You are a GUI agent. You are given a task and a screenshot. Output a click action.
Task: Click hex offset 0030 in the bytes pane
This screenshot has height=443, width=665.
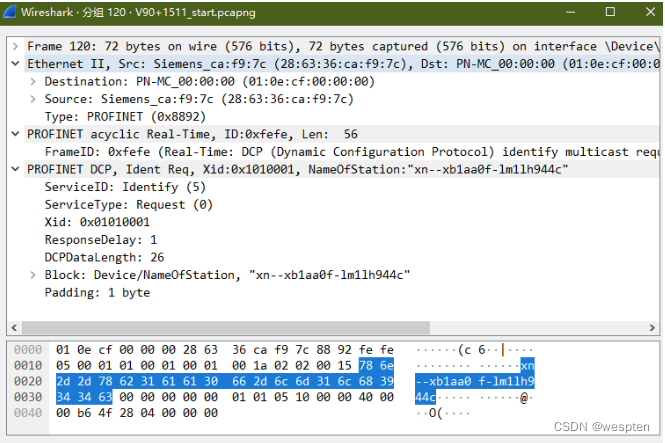point(28,397)
